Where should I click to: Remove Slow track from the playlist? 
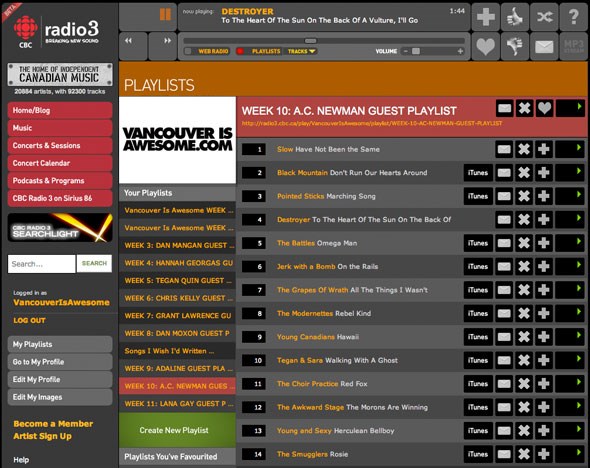pyautogui.click(x=524, y=149)
